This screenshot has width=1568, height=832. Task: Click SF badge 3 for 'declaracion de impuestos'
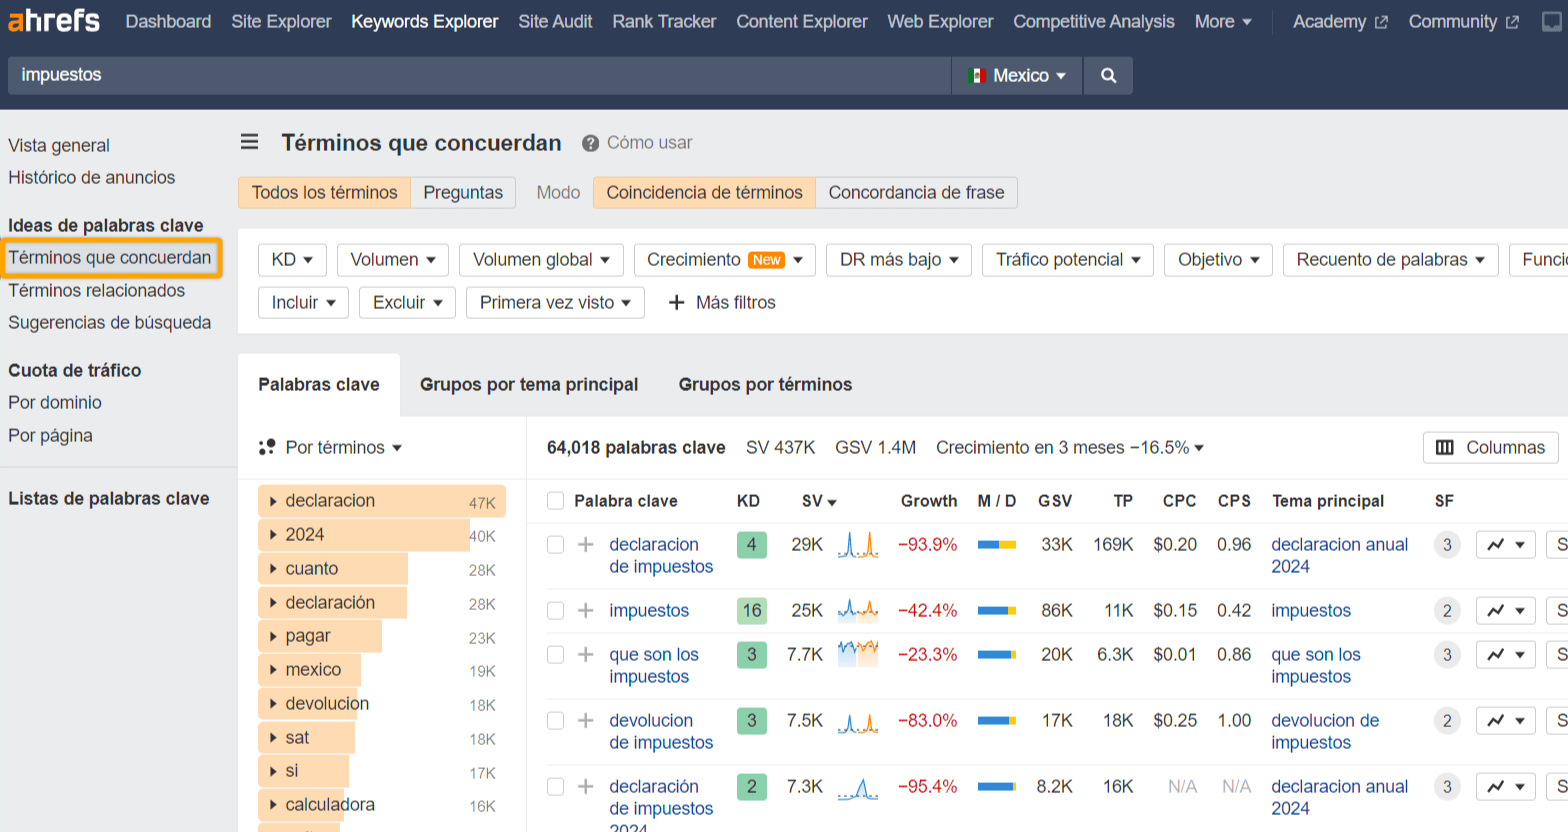point(1447,545)
